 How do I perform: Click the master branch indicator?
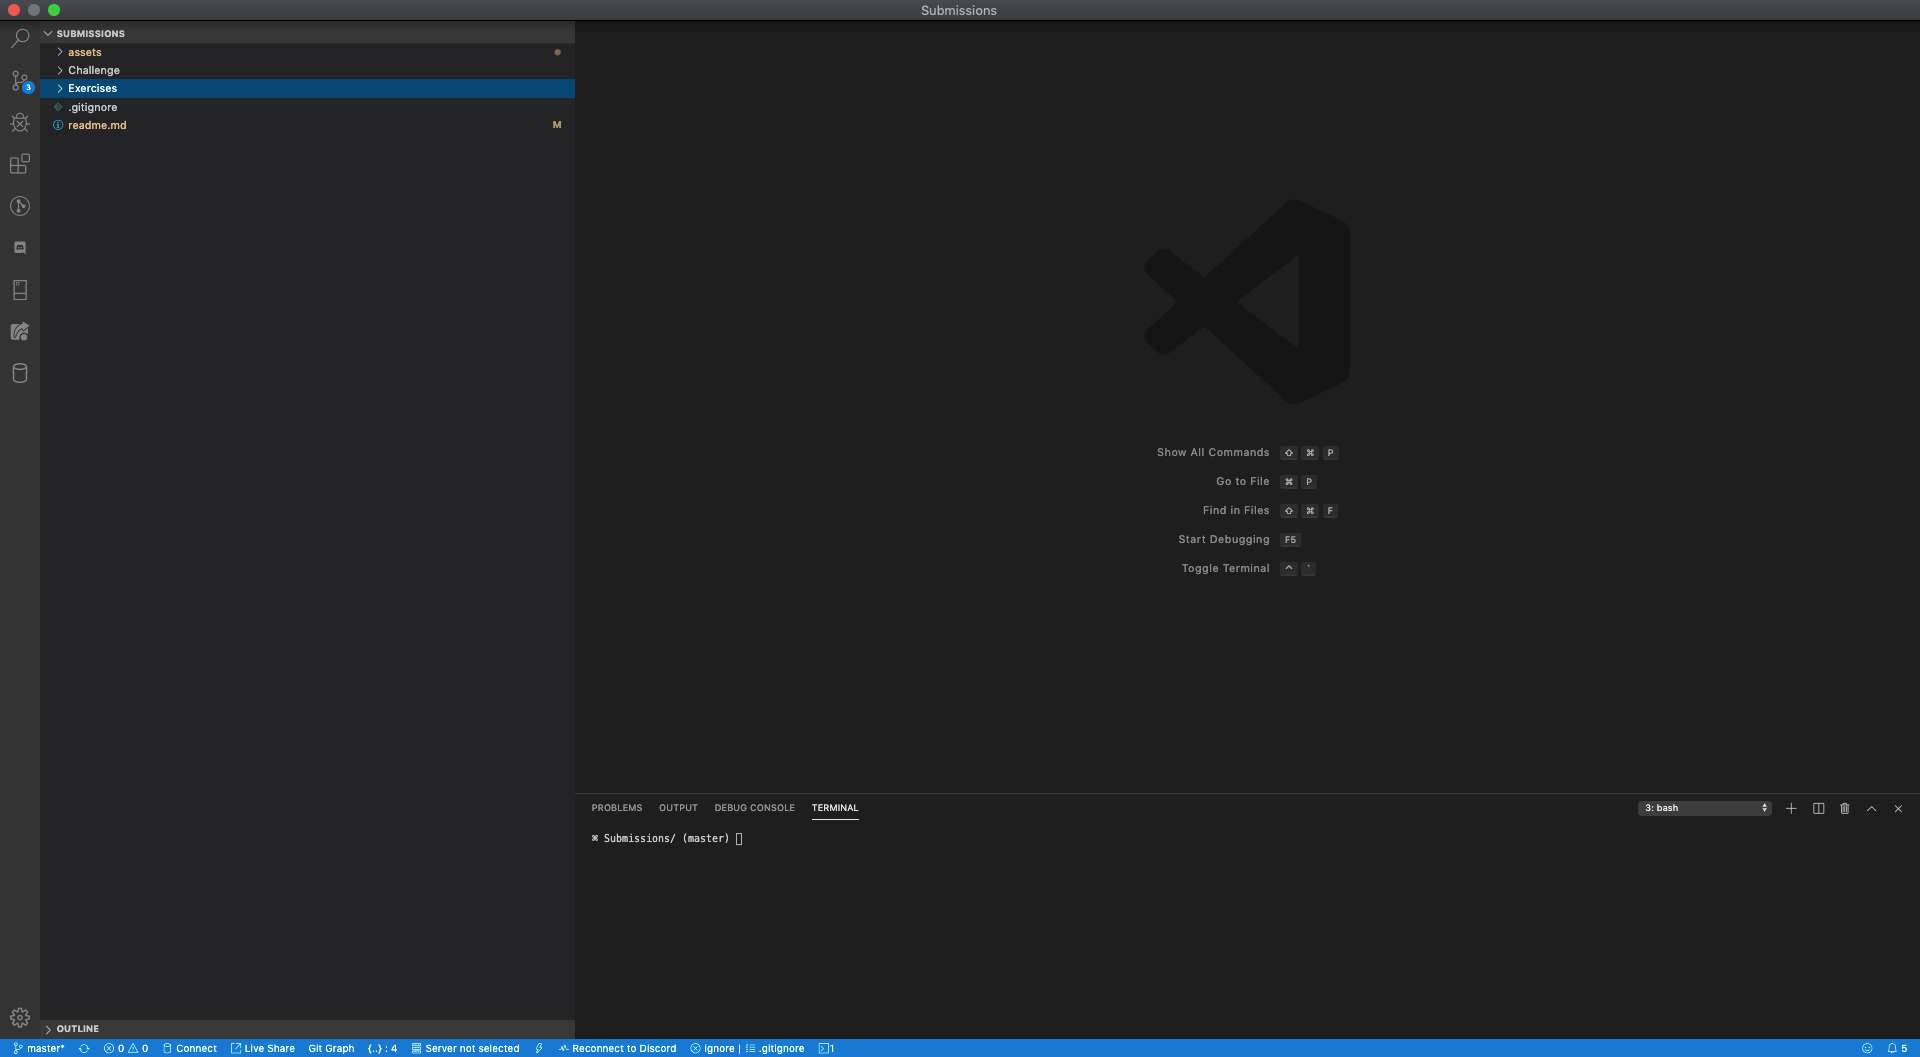tap(39, 1048)
